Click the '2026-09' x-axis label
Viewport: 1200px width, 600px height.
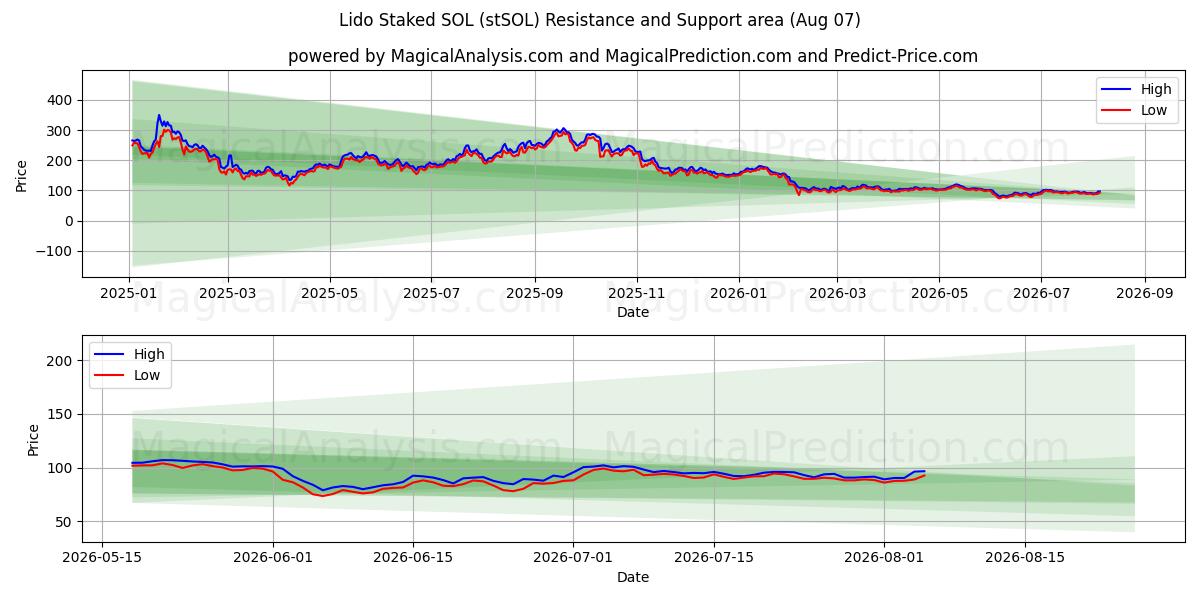tap(1144, 293)
